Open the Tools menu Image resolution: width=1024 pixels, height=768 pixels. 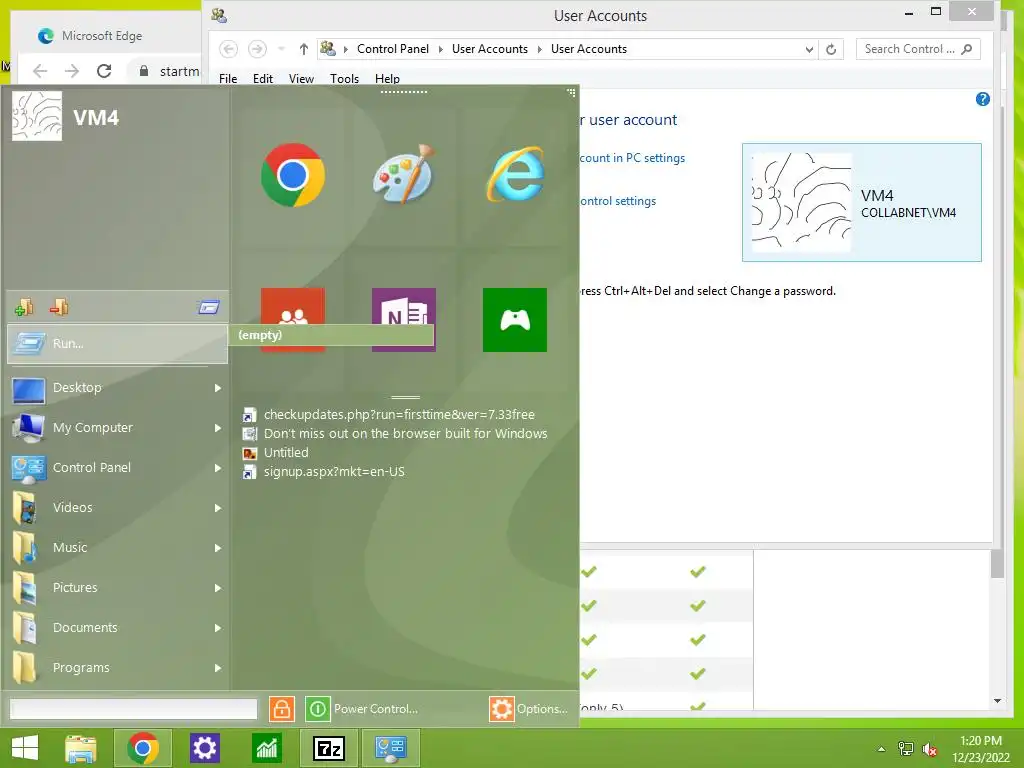click(344, 78)
